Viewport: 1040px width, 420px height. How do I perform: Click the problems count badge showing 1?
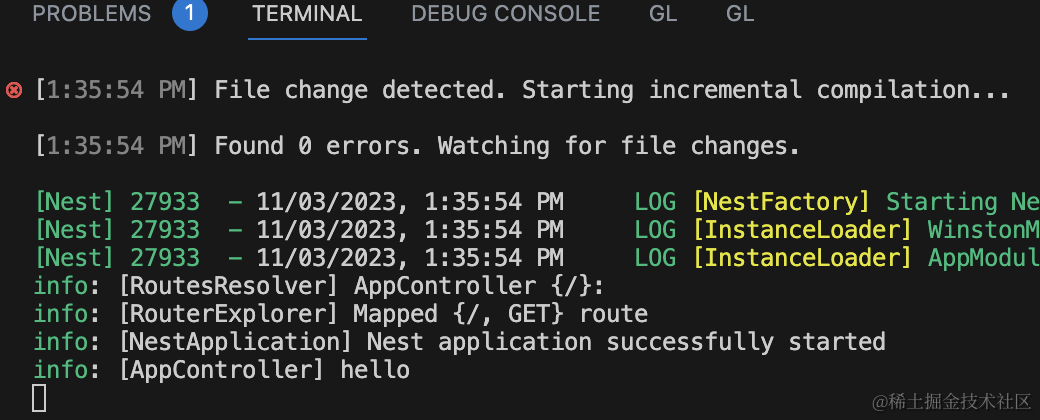point(190,15)
